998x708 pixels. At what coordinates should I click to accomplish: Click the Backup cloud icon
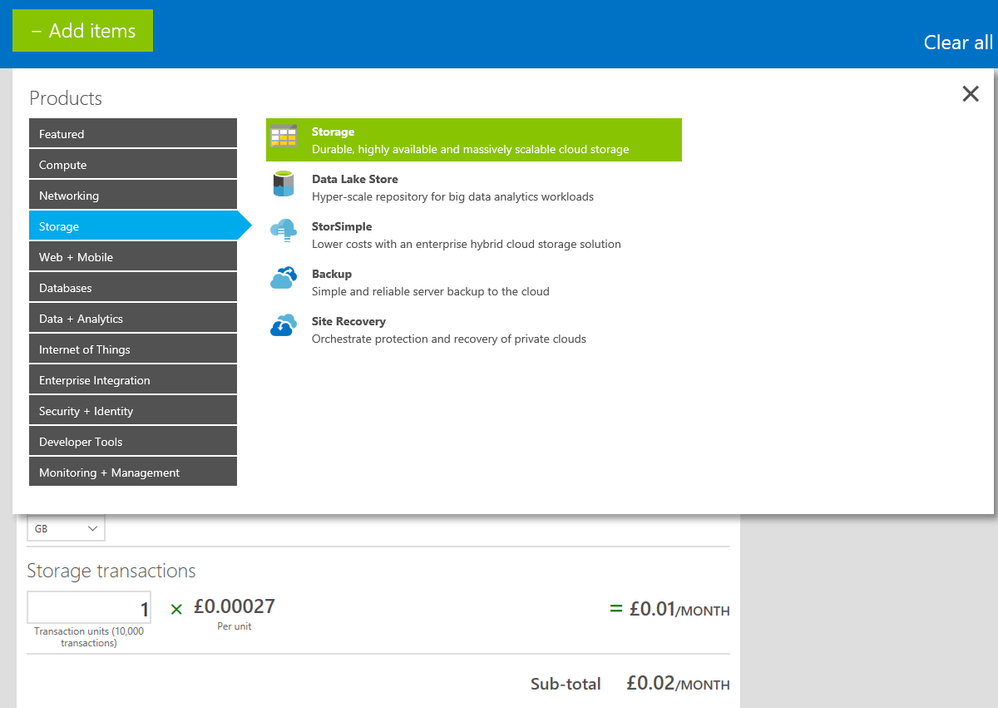point(283,278)
